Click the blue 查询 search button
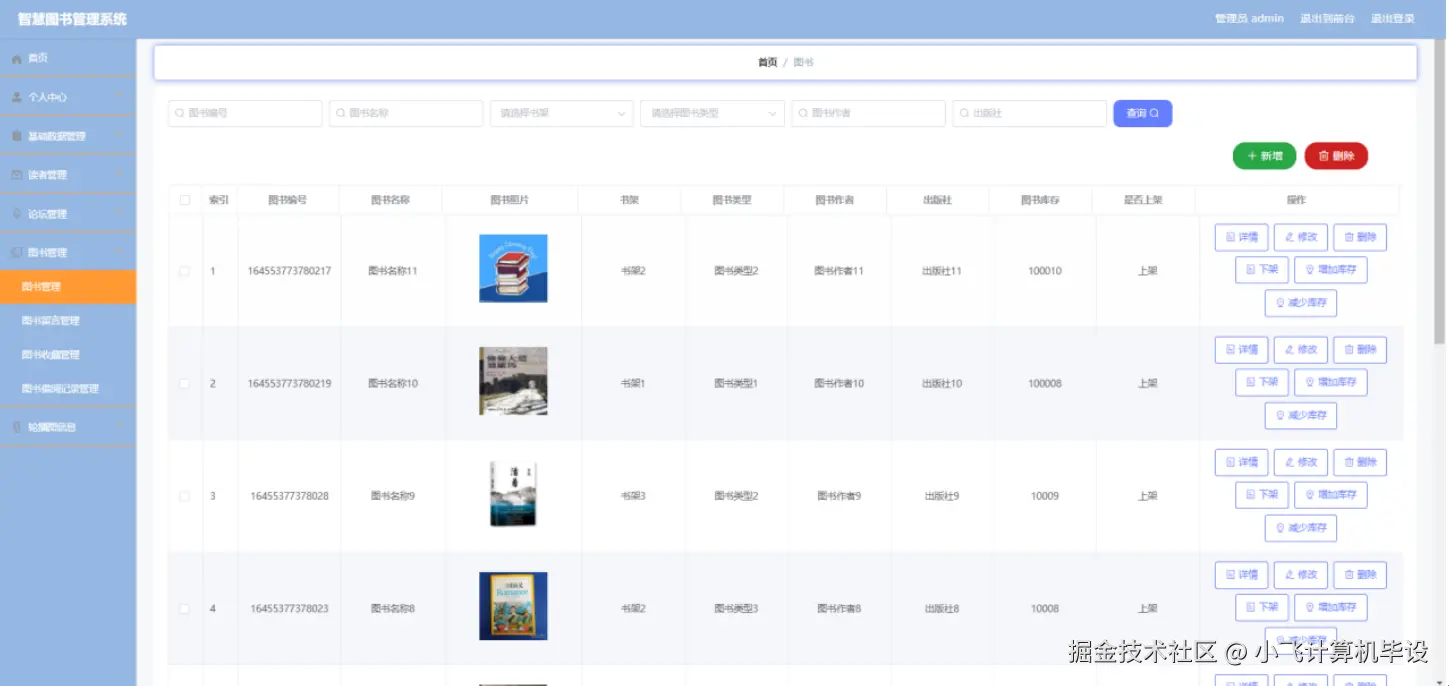This screenshot has height=686, width=1449. pyautogui.click(x=1142, y=113)
